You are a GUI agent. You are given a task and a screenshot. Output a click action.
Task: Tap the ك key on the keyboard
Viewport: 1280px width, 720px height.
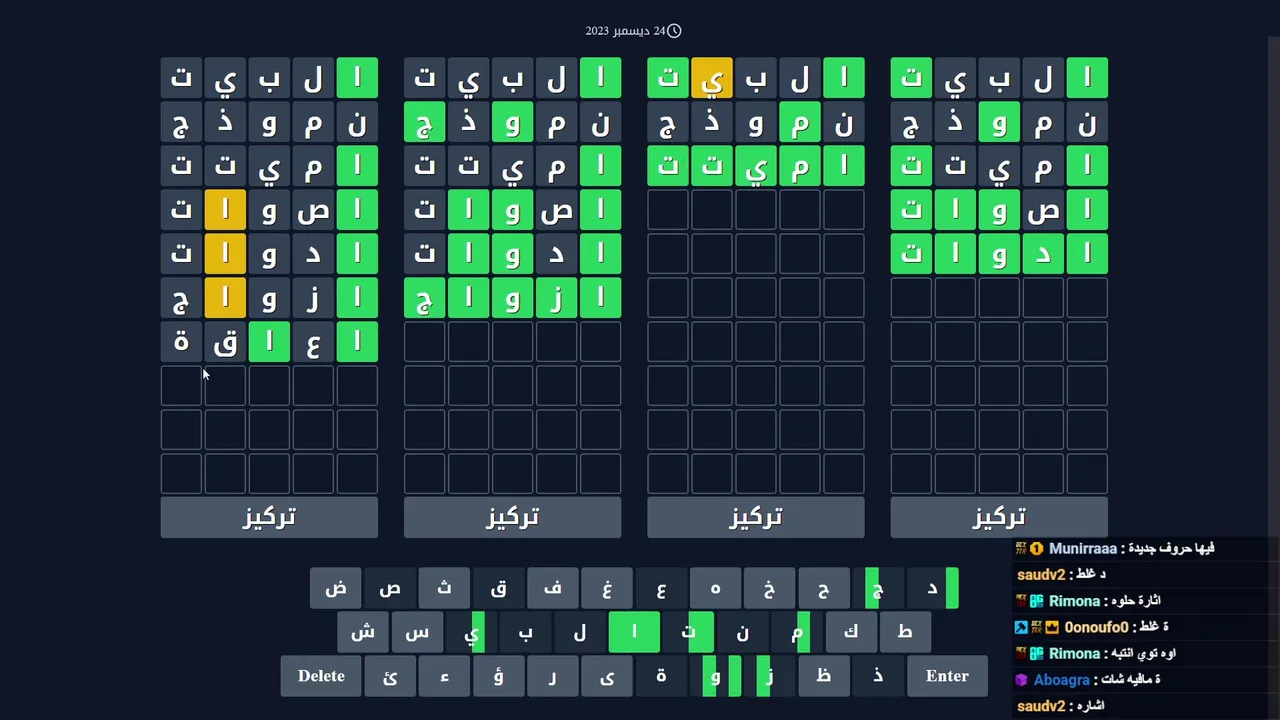point(850,632)
